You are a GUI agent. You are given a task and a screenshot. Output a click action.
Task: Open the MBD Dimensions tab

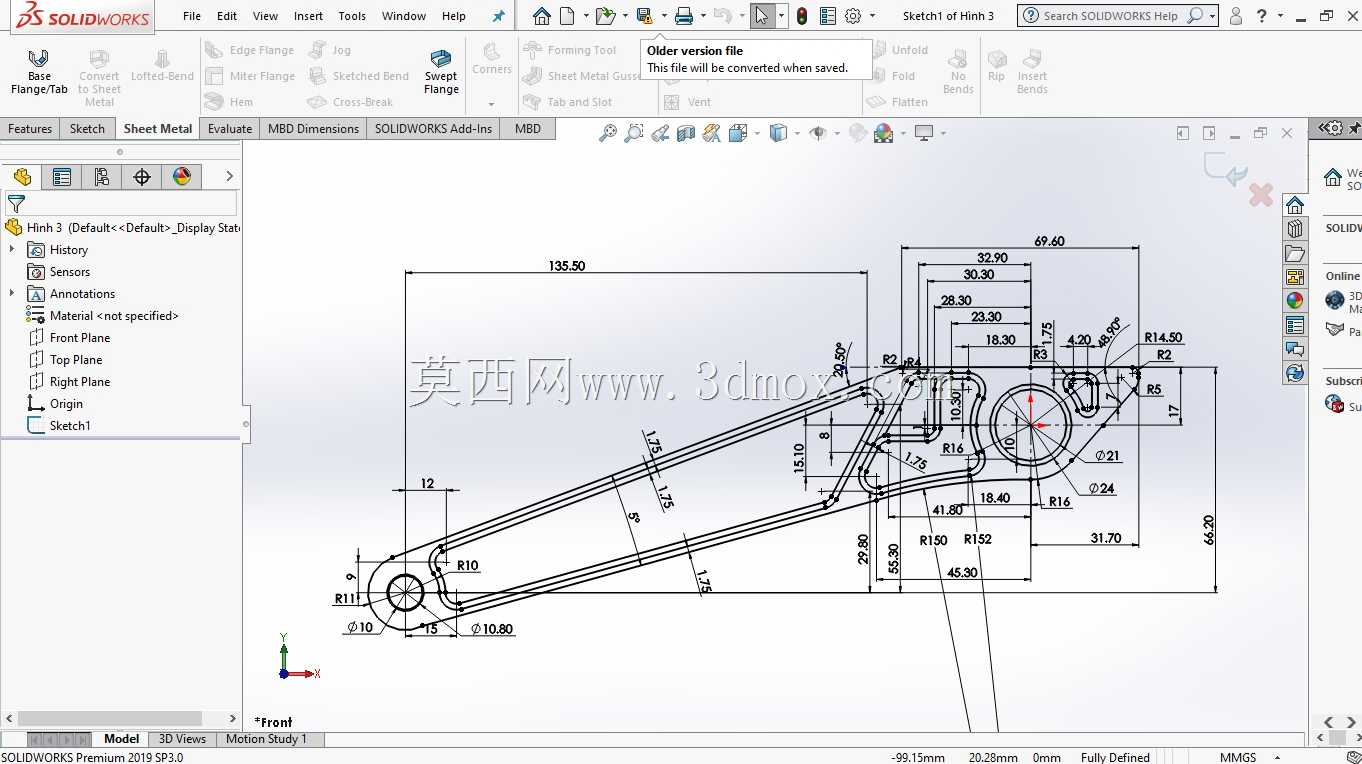313,129
